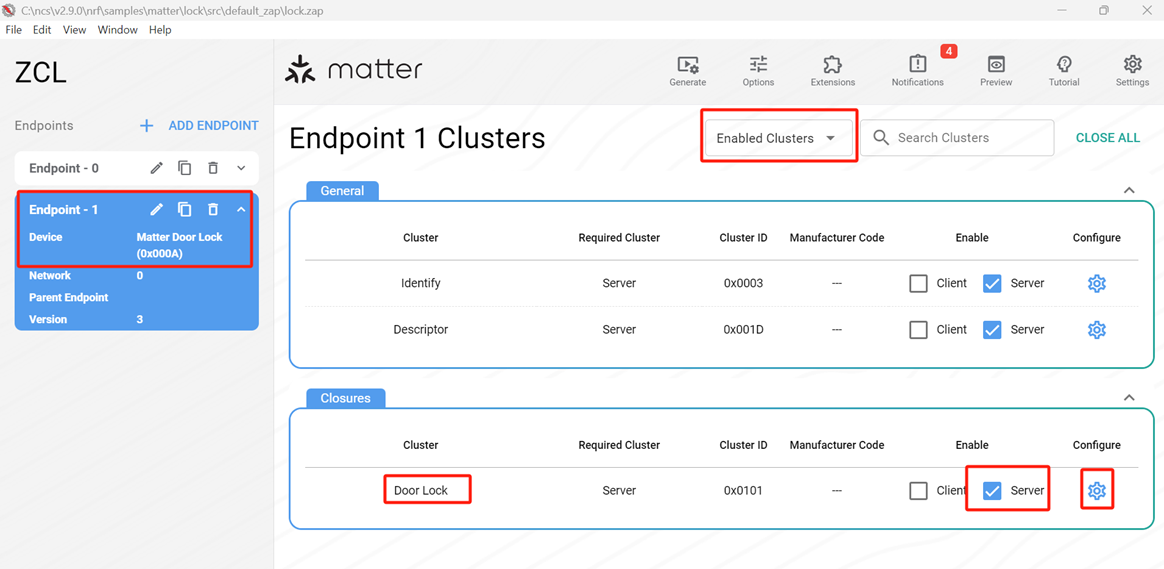
Task: Expand Endpoint - 0 chevron
Action: (241, 169)
